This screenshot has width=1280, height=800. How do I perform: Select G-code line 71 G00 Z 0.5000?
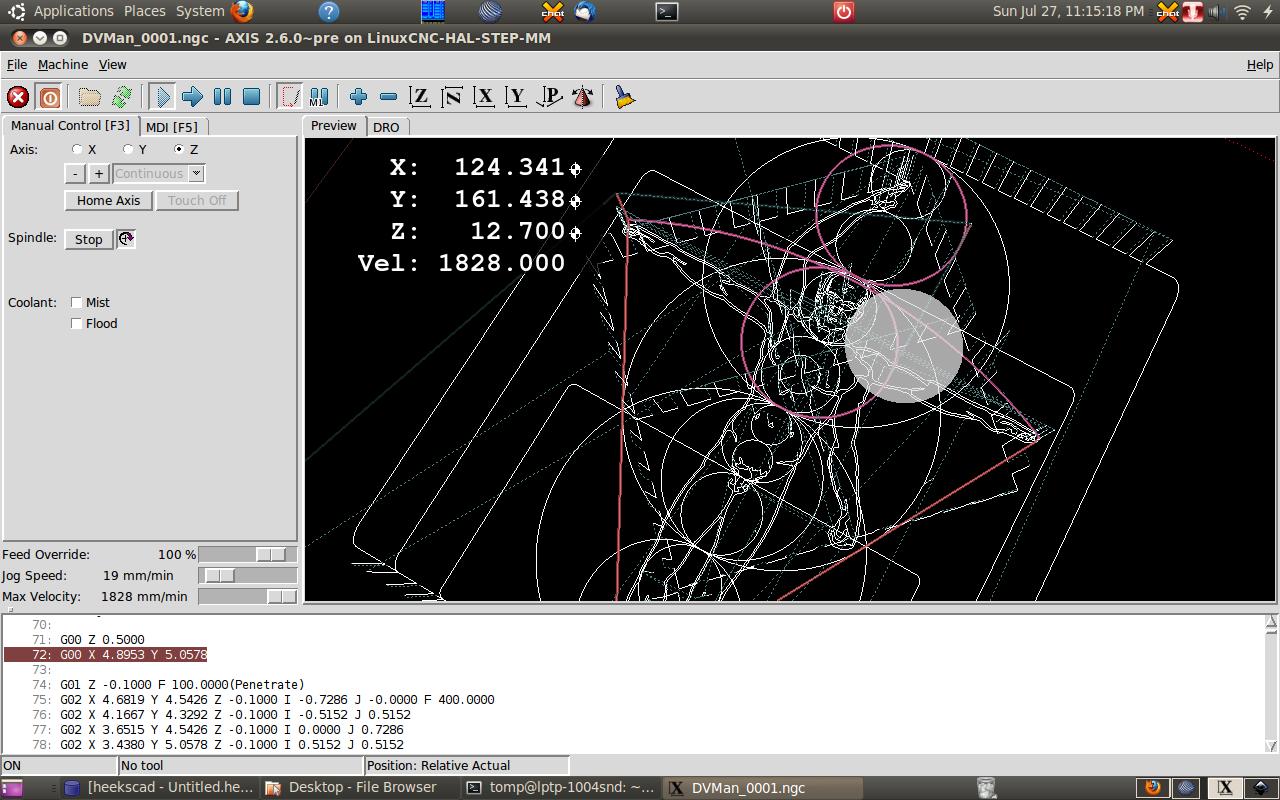pyautogui.click(x=102, y=639)
